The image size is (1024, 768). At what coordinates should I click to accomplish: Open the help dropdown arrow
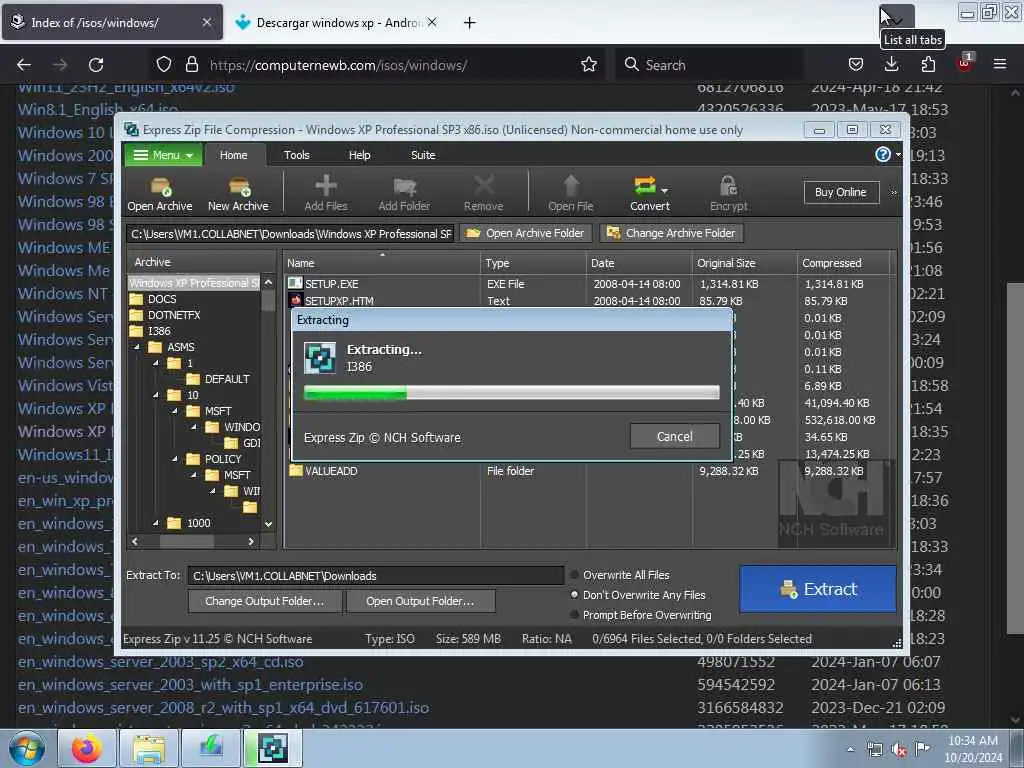(898, 155)
